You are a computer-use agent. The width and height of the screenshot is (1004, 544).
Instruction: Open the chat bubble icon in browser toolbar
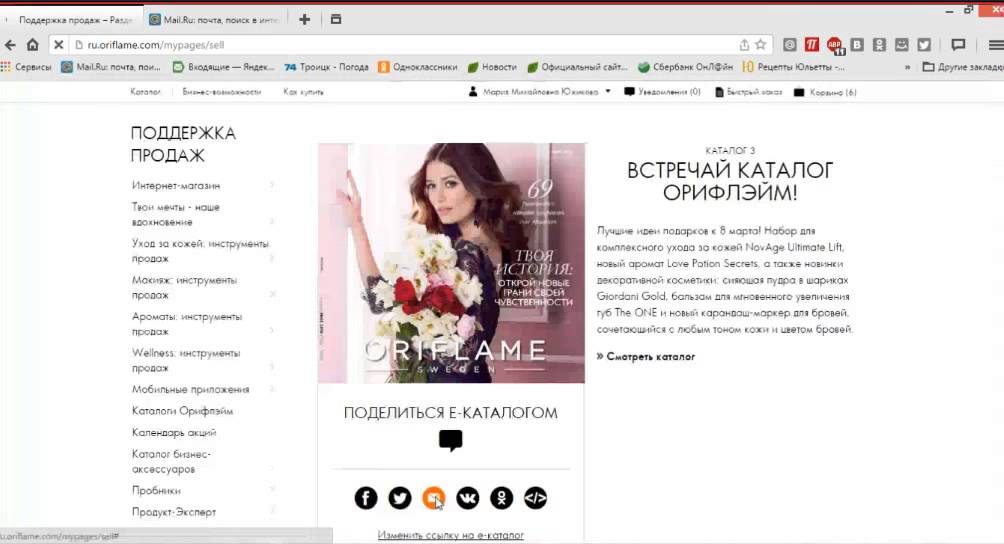(958, 45)
